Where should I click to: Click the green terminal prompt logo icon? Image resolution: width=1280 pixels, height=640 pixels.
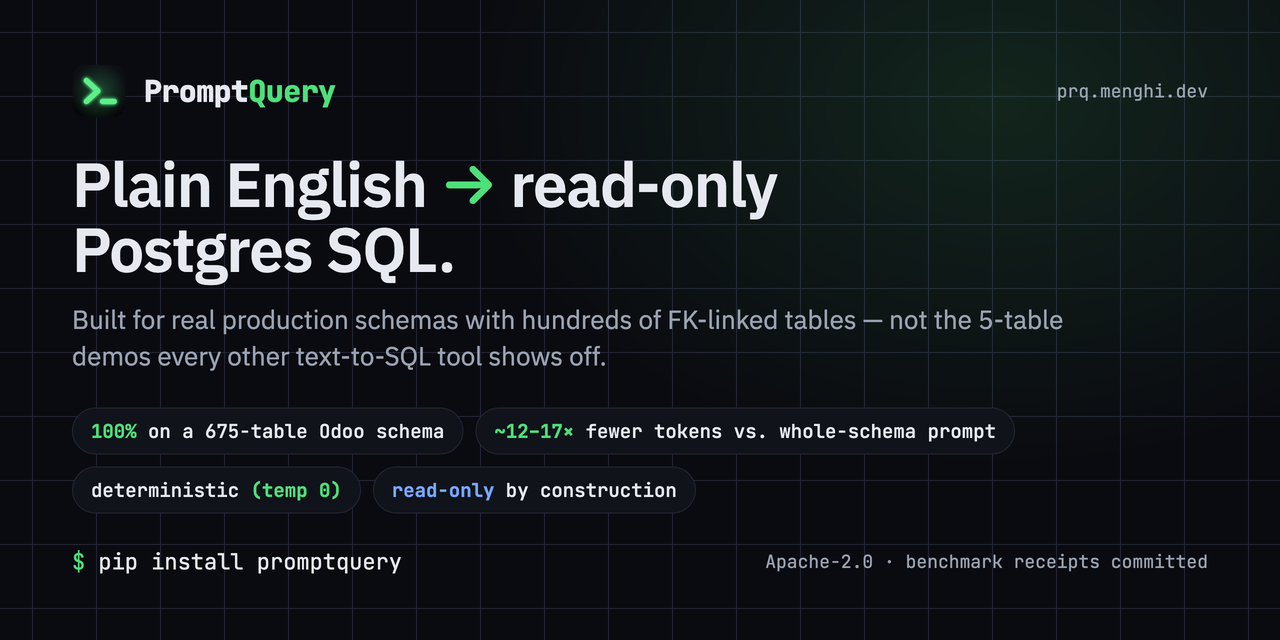(99, 92)
